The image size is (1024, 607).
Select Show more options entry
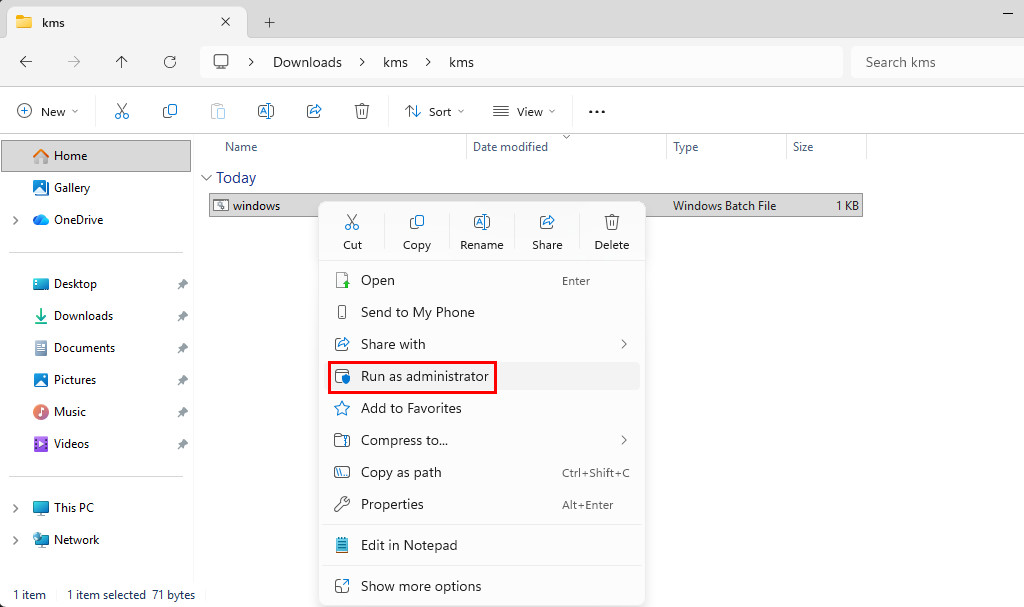(420, 586)
